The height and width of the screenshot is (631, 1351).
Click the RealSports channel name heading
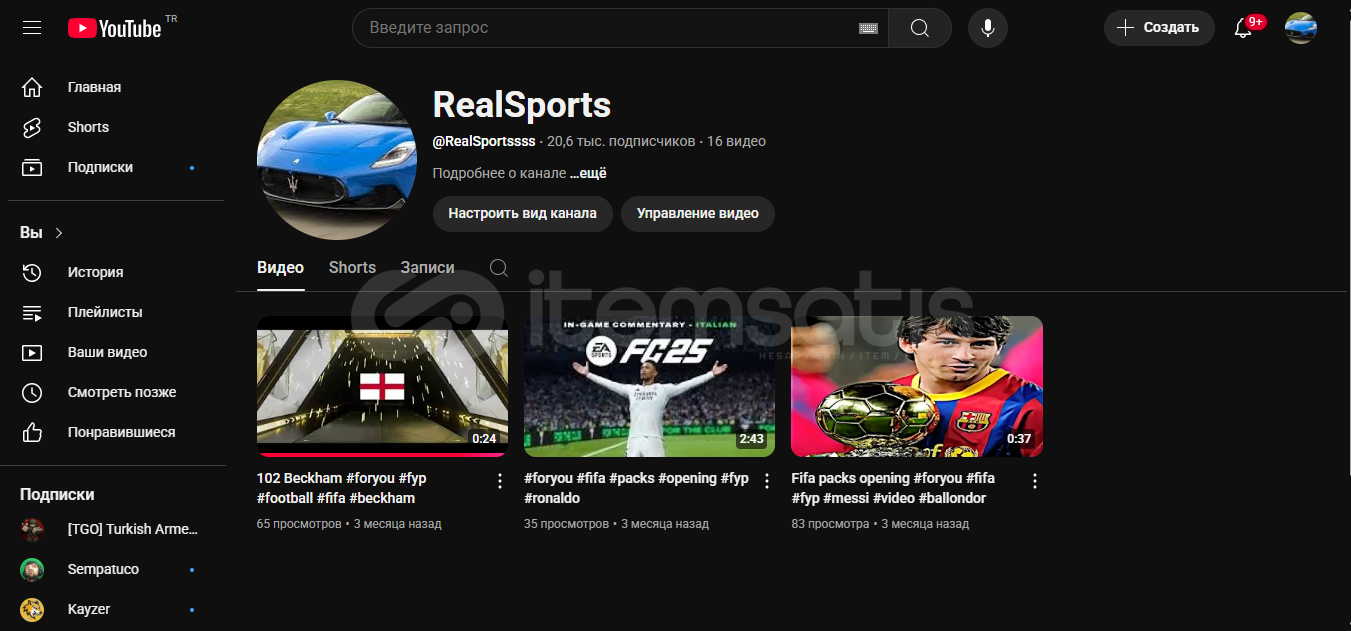click(521, 105)
